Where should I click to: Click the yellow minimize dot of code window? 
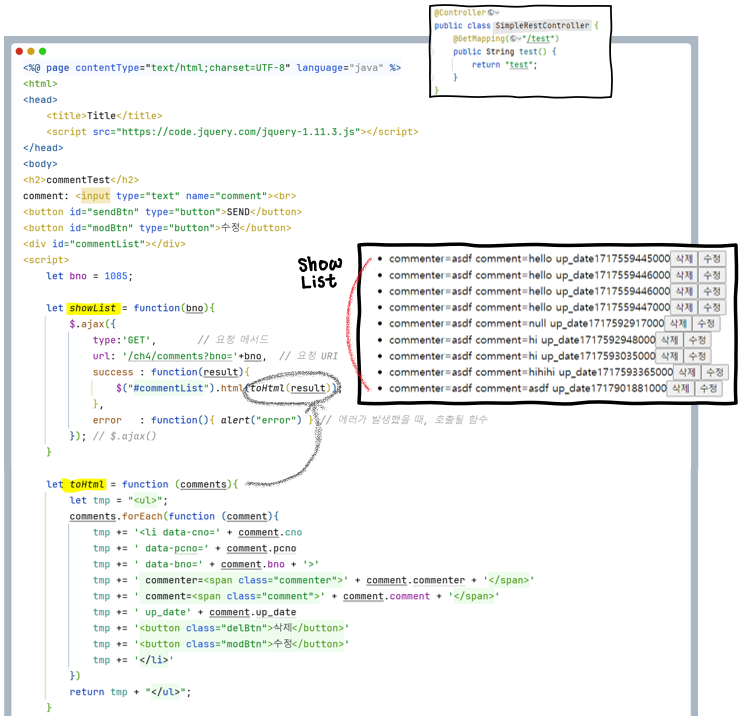pos(31,51)
